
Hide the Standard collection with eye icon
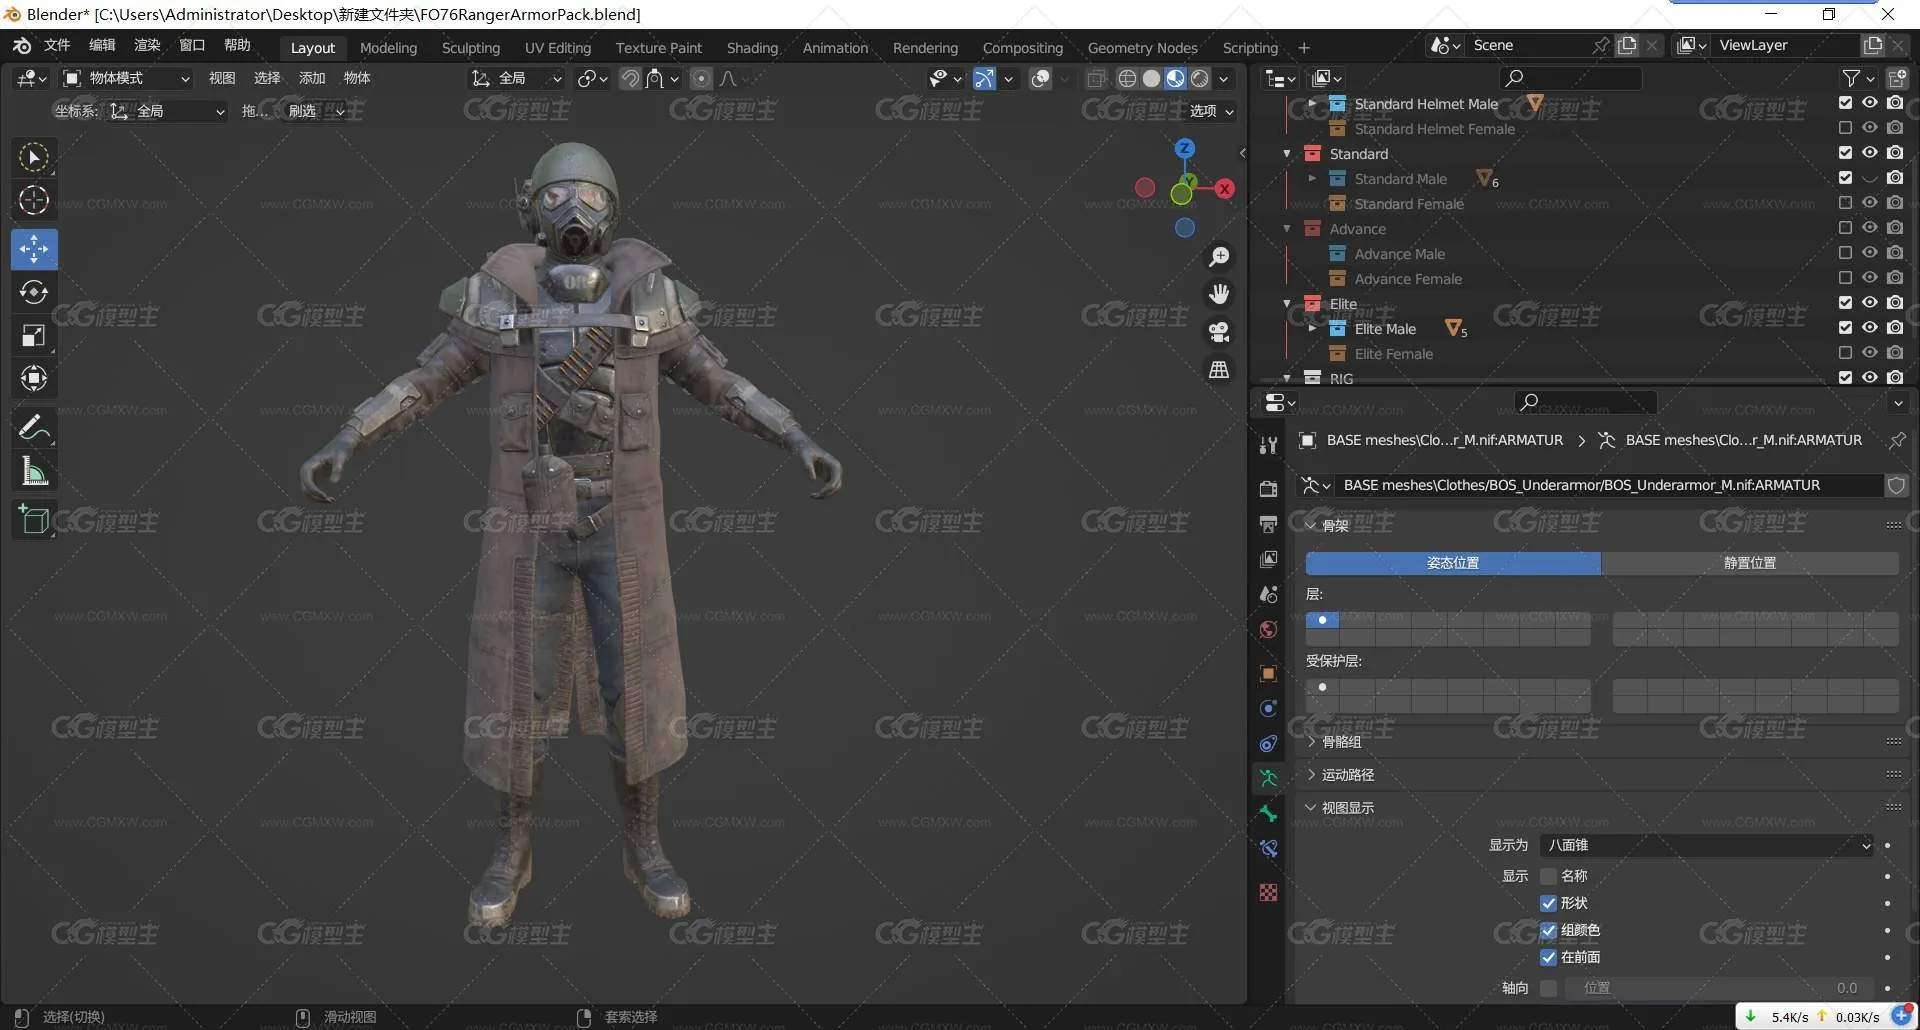click(1869, 153)
